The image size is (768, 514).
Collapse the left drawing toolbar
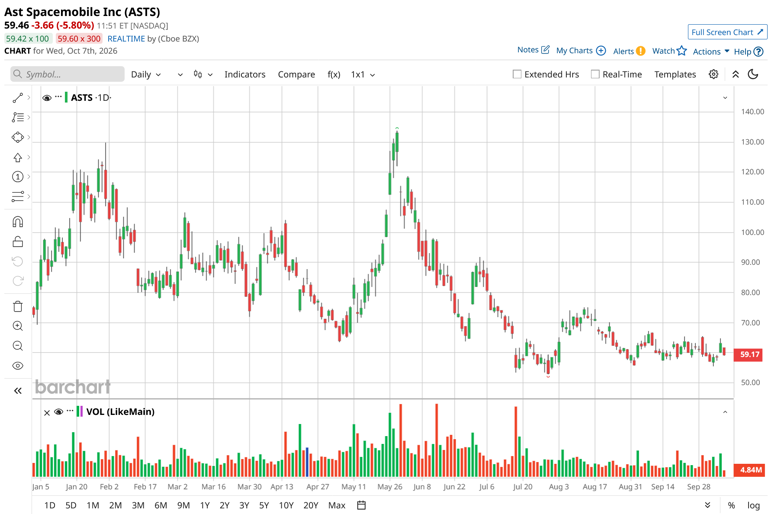pos(18,391)
